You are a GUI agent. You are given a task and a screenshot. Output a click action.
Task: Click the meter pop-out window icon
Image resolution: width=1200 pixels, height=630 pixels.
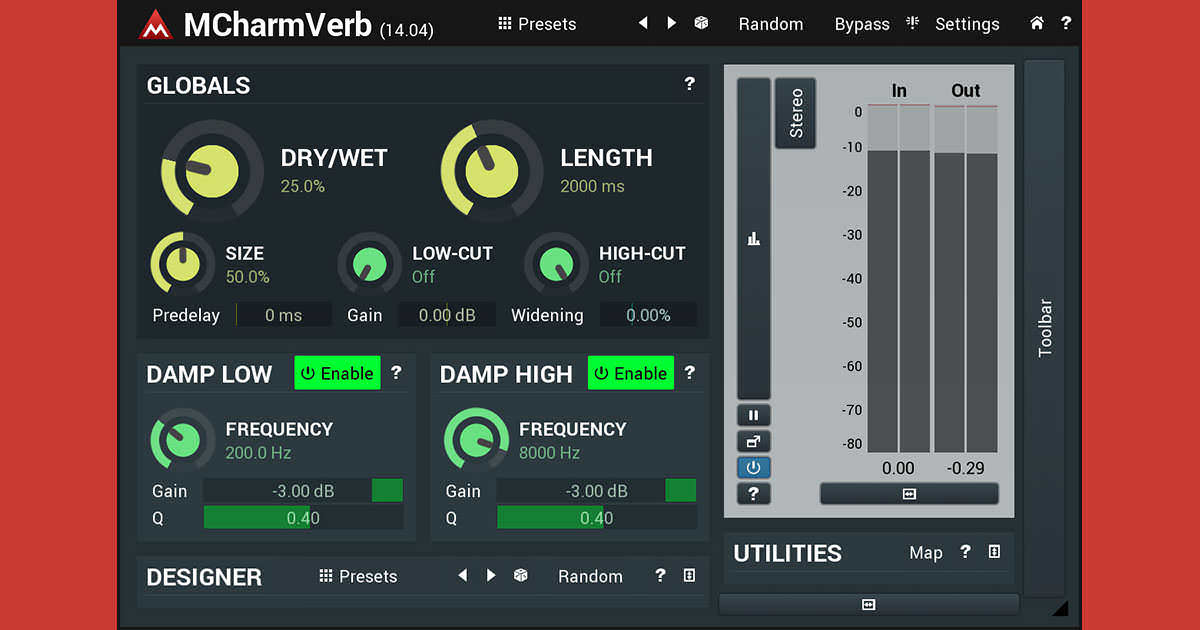point(754,441)
